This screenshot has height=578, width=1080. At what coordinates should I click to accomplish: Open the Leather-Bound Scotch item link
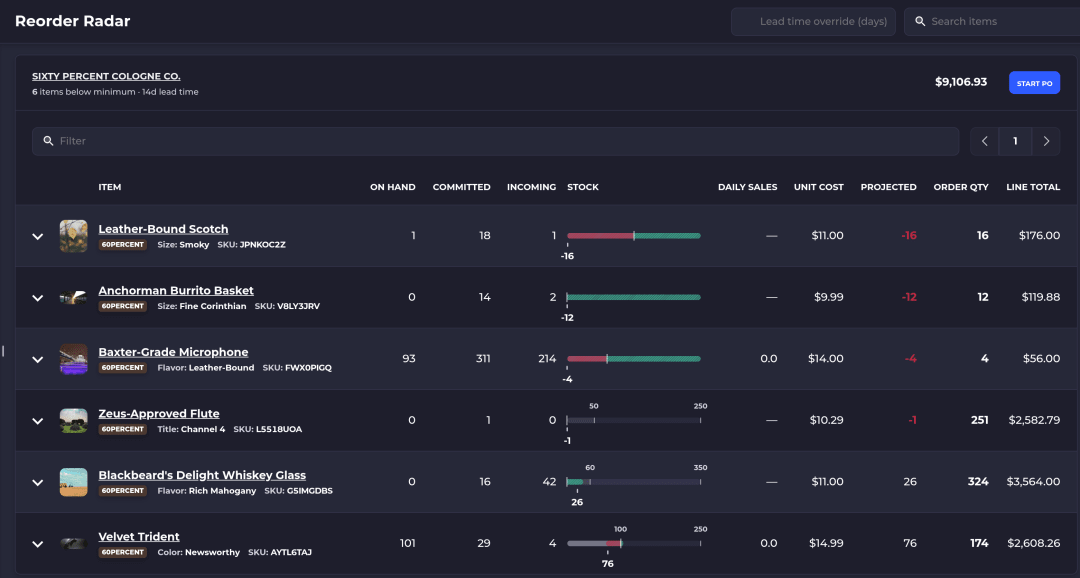(163, 229)
